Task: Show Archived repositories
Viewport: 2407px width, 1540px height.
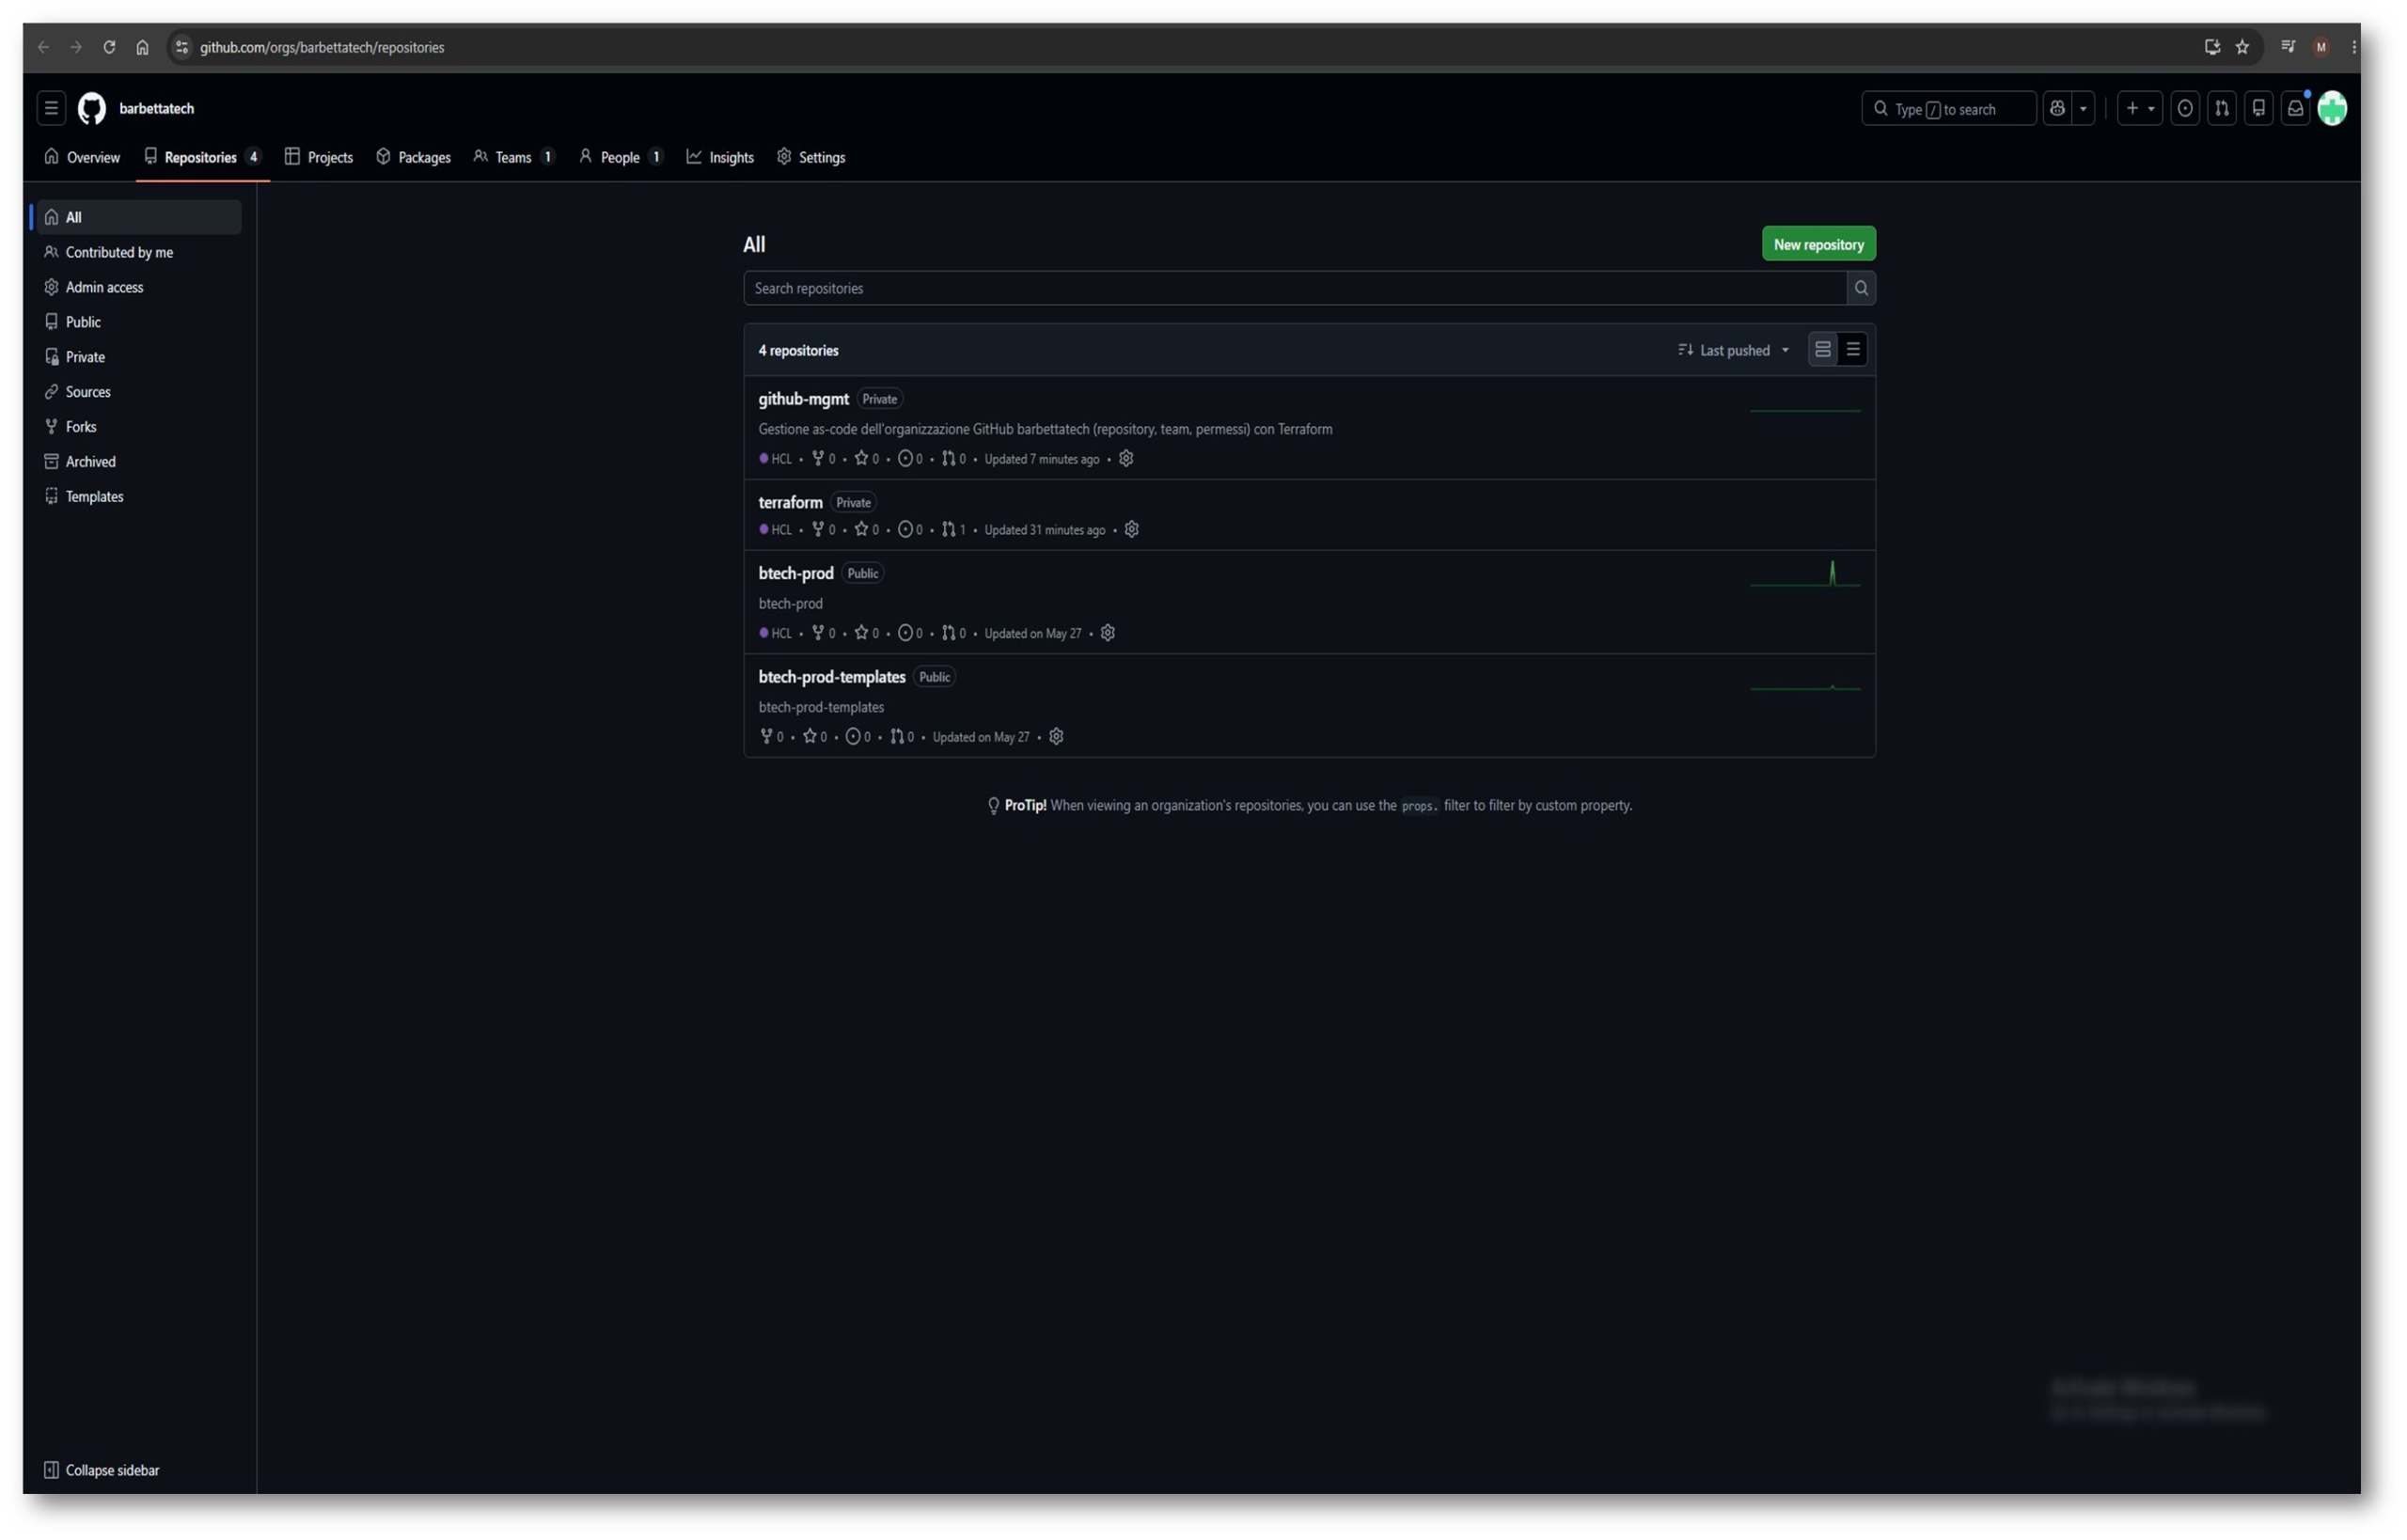Action: click(137, 462)
